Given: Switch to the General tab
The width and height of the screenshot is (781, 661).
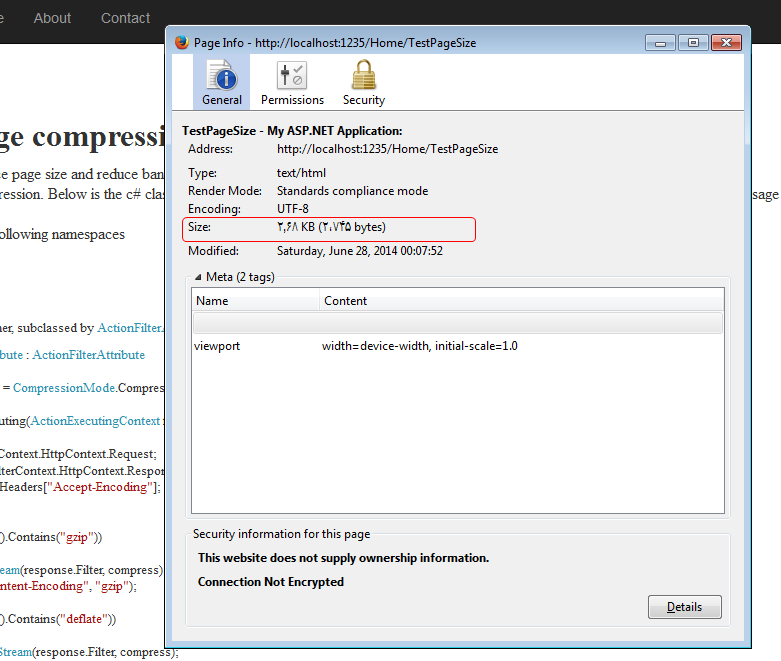Looking at the screenshot, I should pos(221,82).
